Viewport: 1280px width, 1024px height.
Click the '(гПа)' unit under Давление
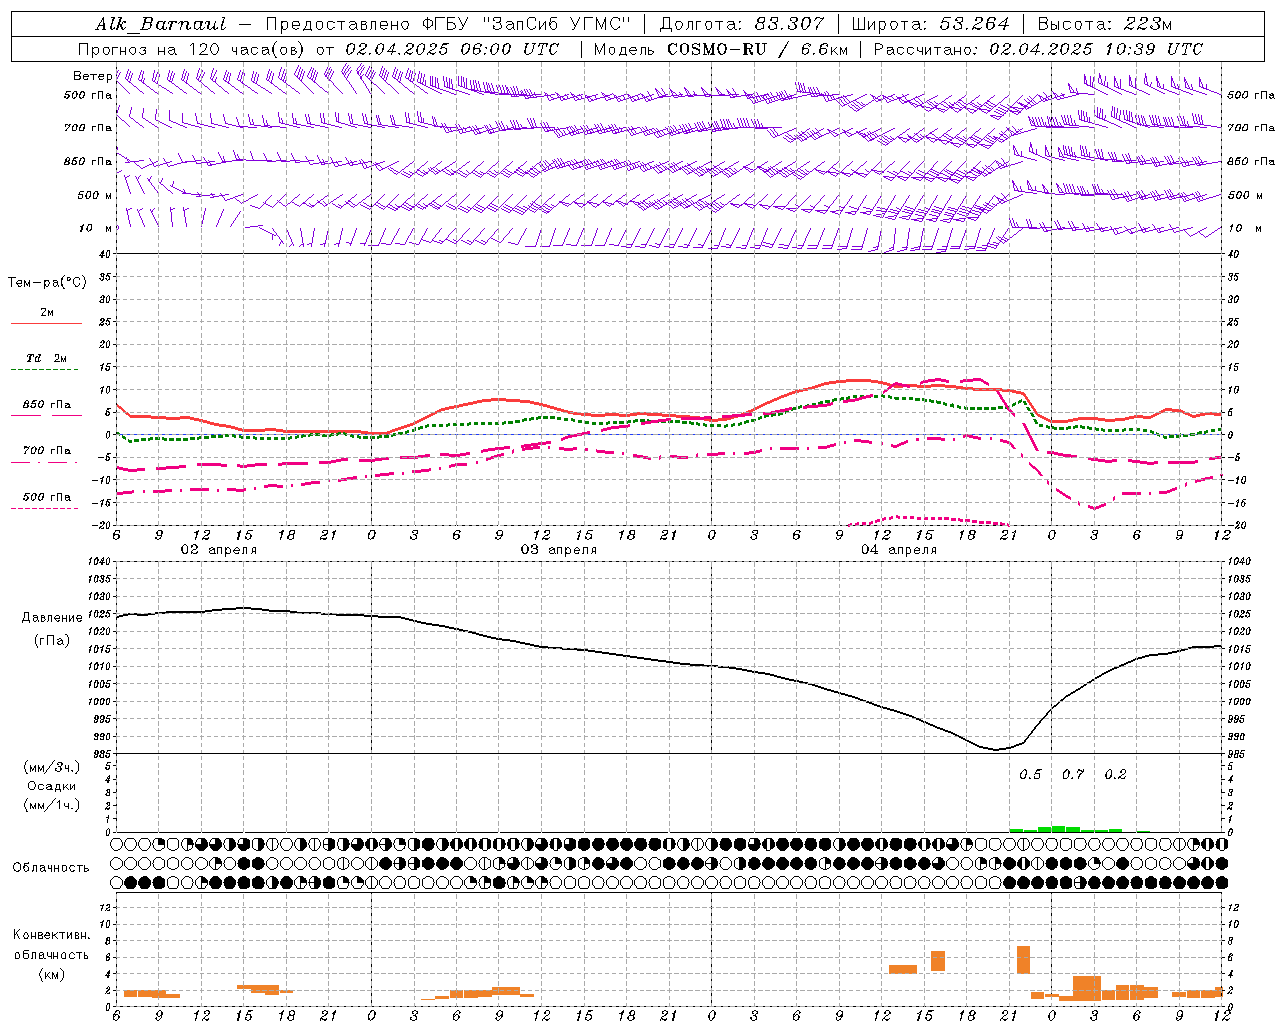[52, 640]
